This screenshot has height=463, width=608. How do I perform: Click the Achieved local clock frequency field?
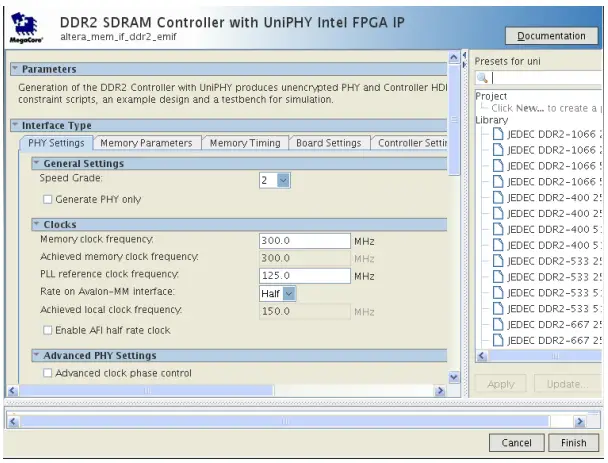point(305,311)
